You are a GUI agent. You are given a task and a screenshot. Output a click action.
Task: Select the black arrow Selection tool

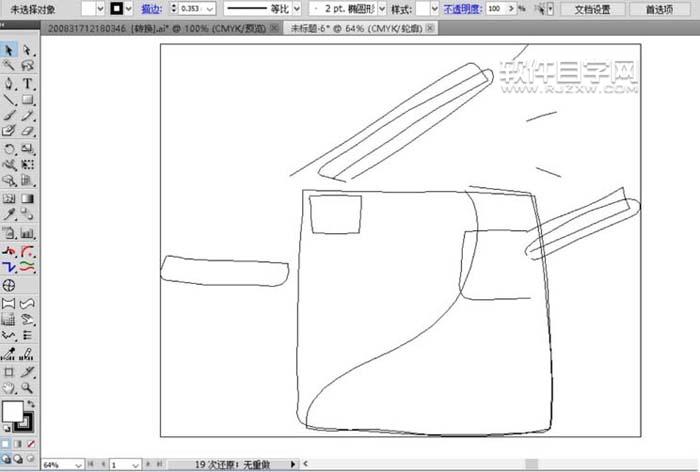click(x=9, y=49)
